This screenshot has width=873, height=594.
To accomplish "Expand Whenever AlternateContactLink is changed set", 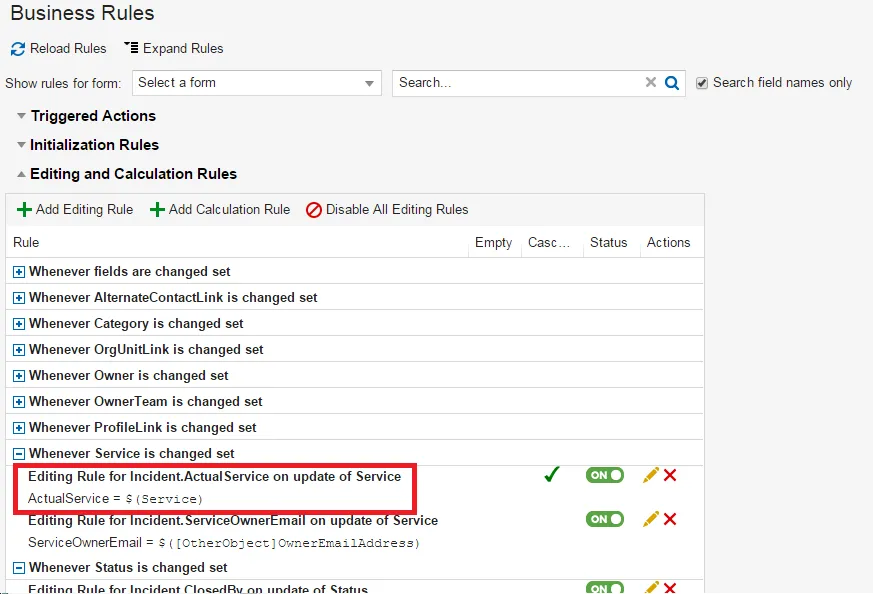I will click(x=19, y=298).
